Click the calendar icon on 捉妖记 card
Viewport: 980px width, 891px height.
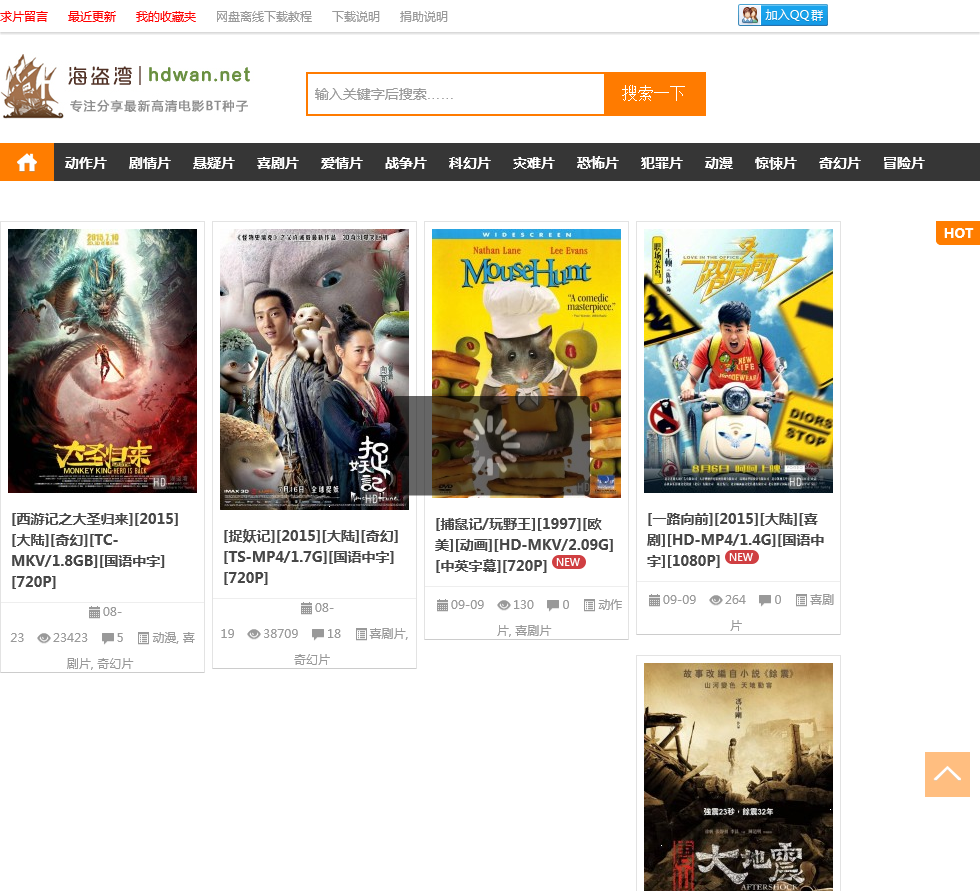point(306,608)
